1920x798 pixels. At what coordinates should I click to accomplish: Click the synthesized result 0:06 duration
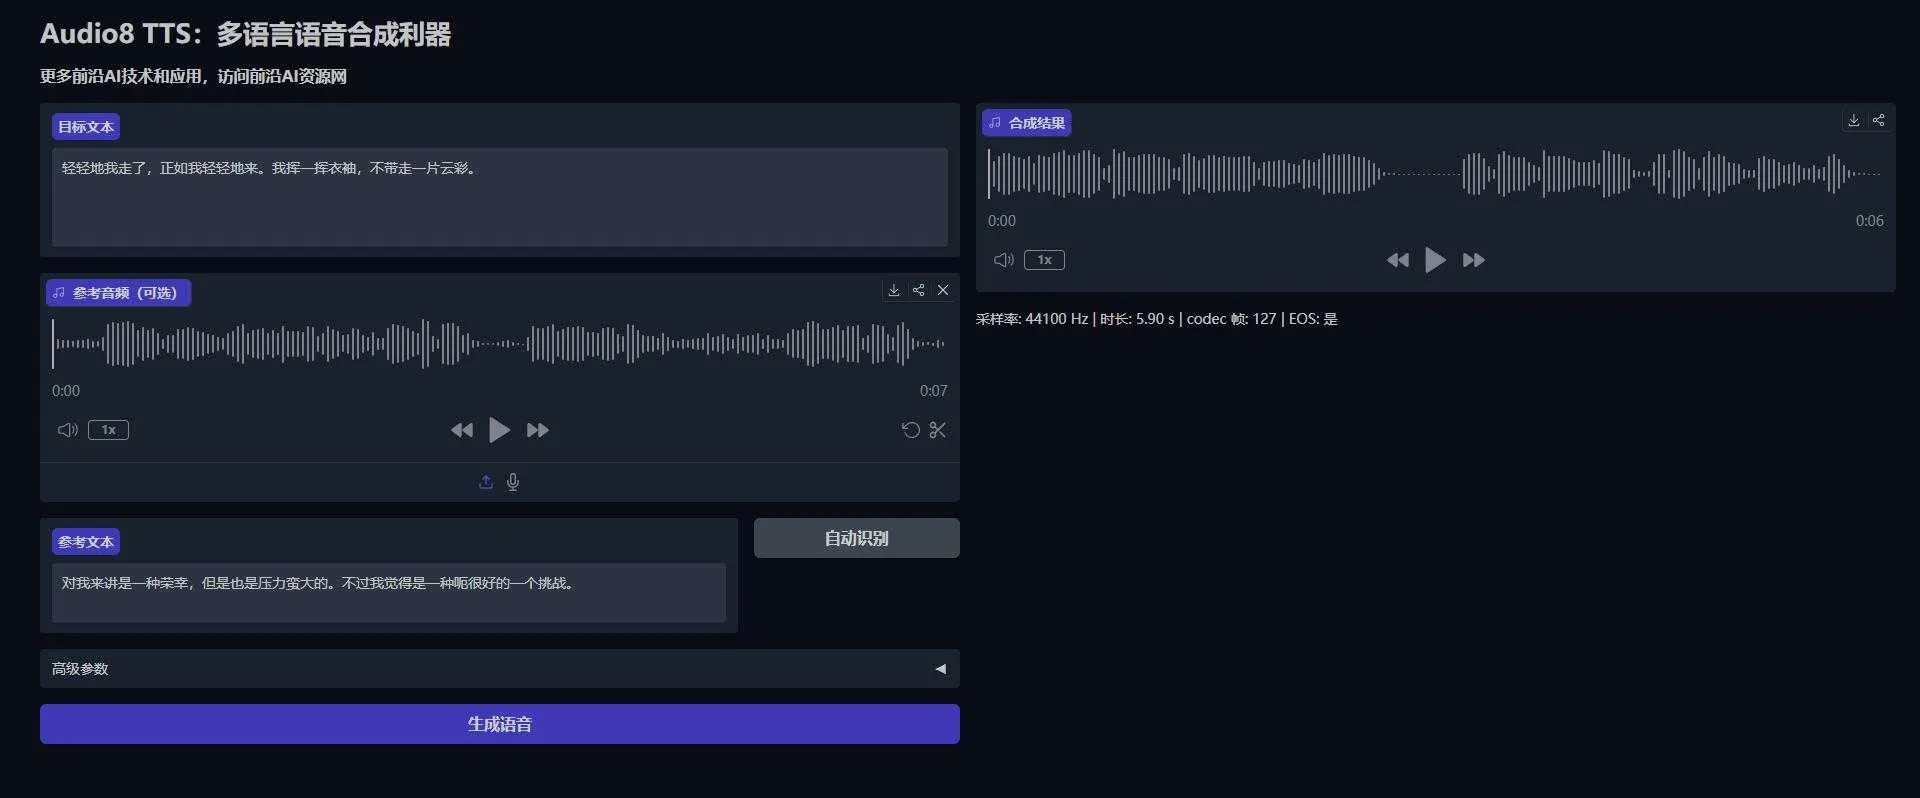1869,221
